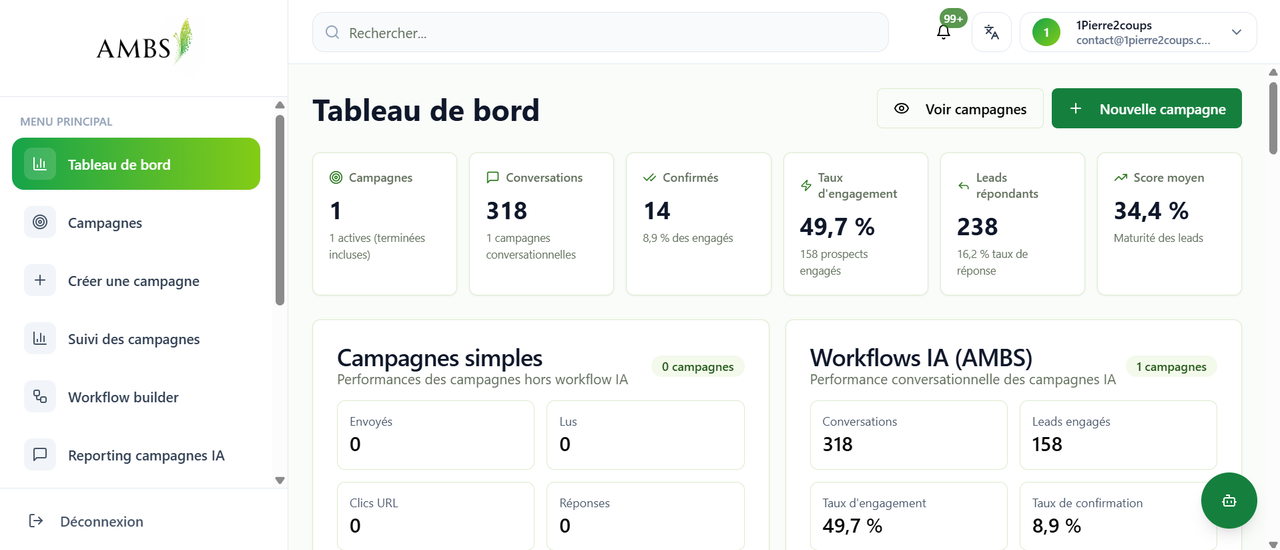Click the main page scroll-up arrow
Image resolution: width=1280 pixels, height=550 pixels.
point(1273,72)
